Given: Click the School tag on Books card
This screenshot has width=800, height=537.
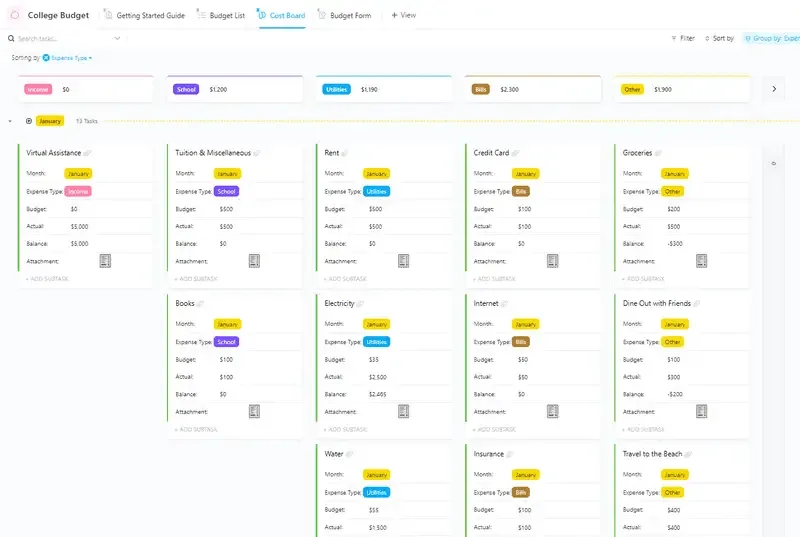Looking at the screenshot, I should point(226,342).
